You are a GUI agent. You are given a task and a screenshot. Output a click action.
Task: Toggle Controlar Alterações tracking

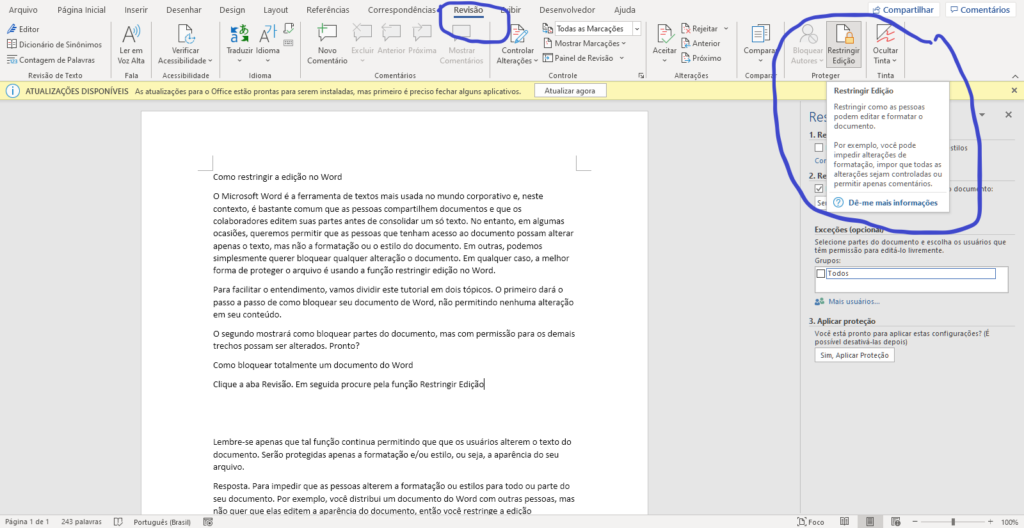coord(518,44)
